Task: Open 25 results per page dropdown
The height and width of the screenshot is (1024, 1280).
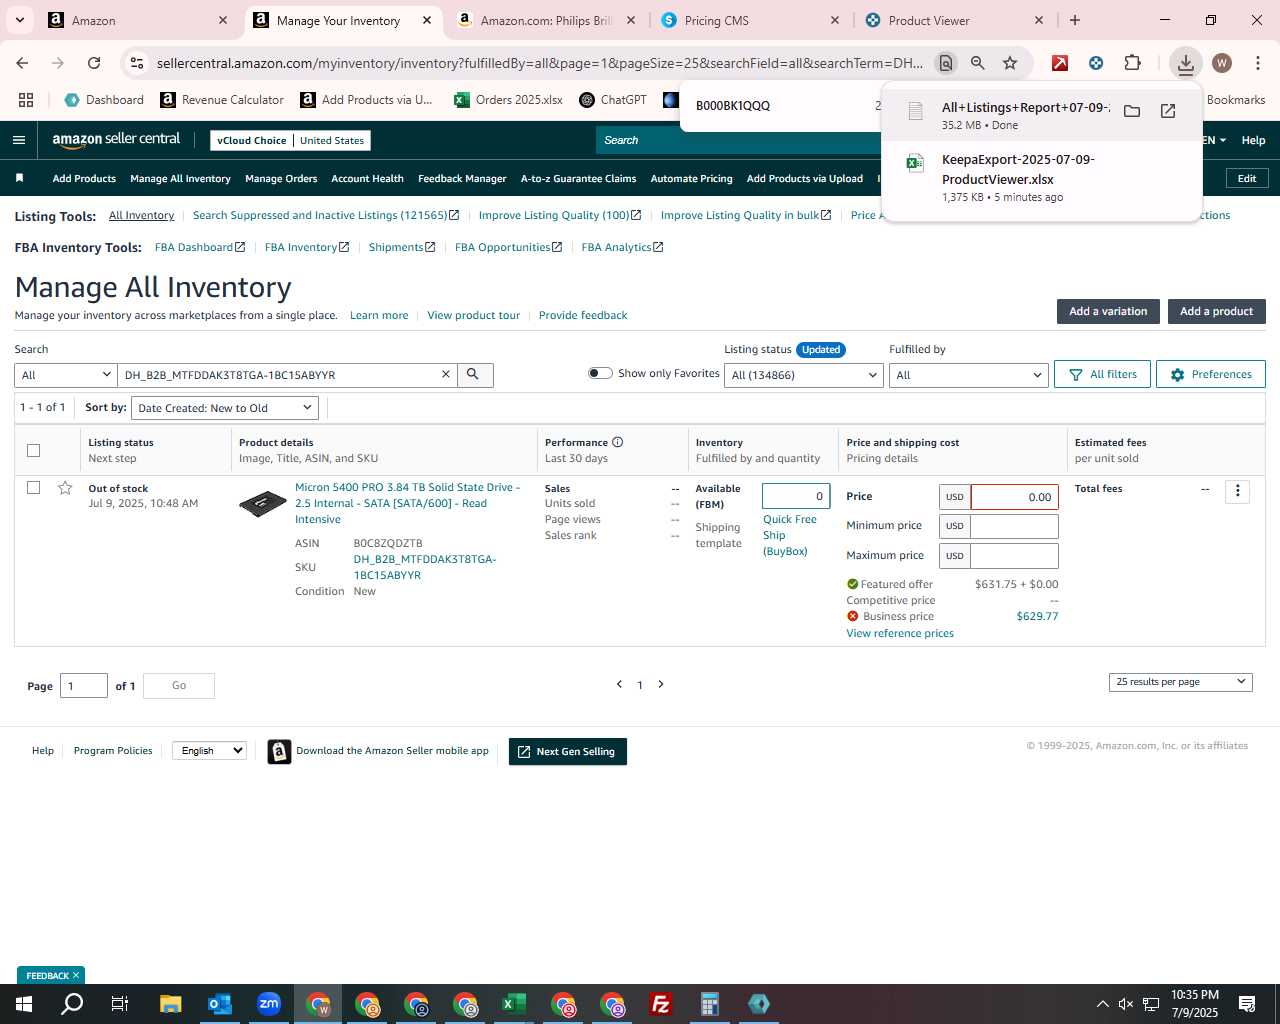Action: tap(1180, 682)
